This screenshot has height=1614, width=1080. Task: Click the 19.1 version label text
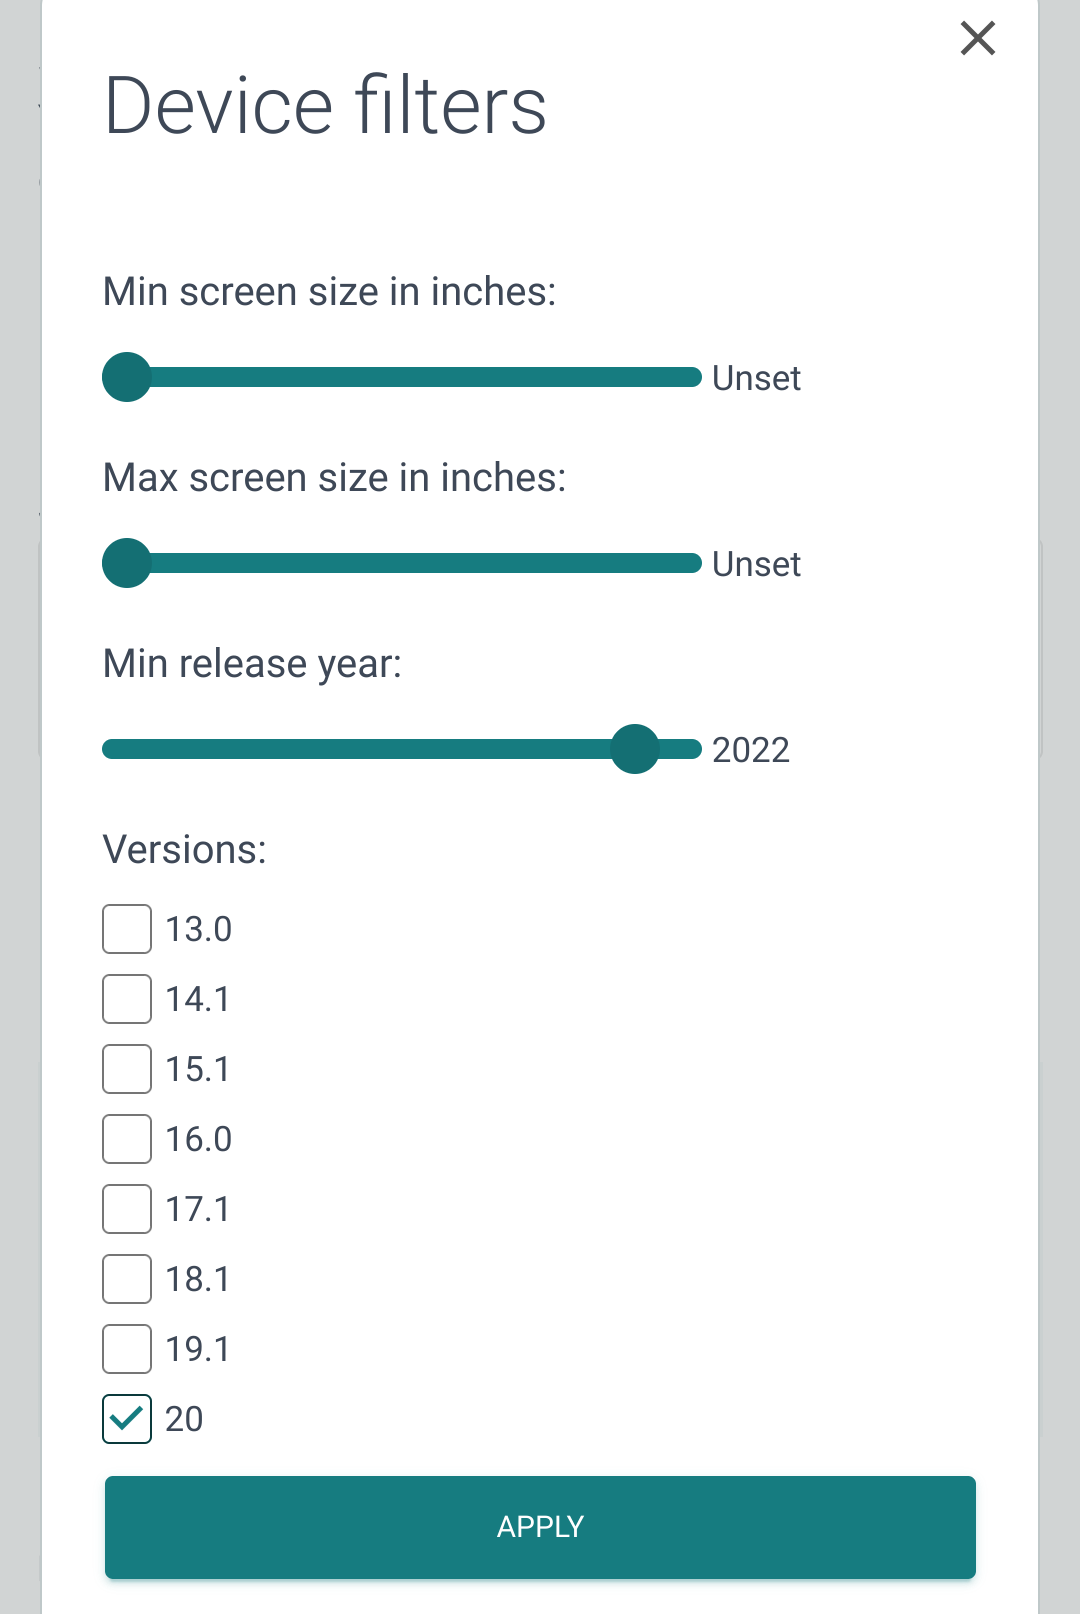198,1349
